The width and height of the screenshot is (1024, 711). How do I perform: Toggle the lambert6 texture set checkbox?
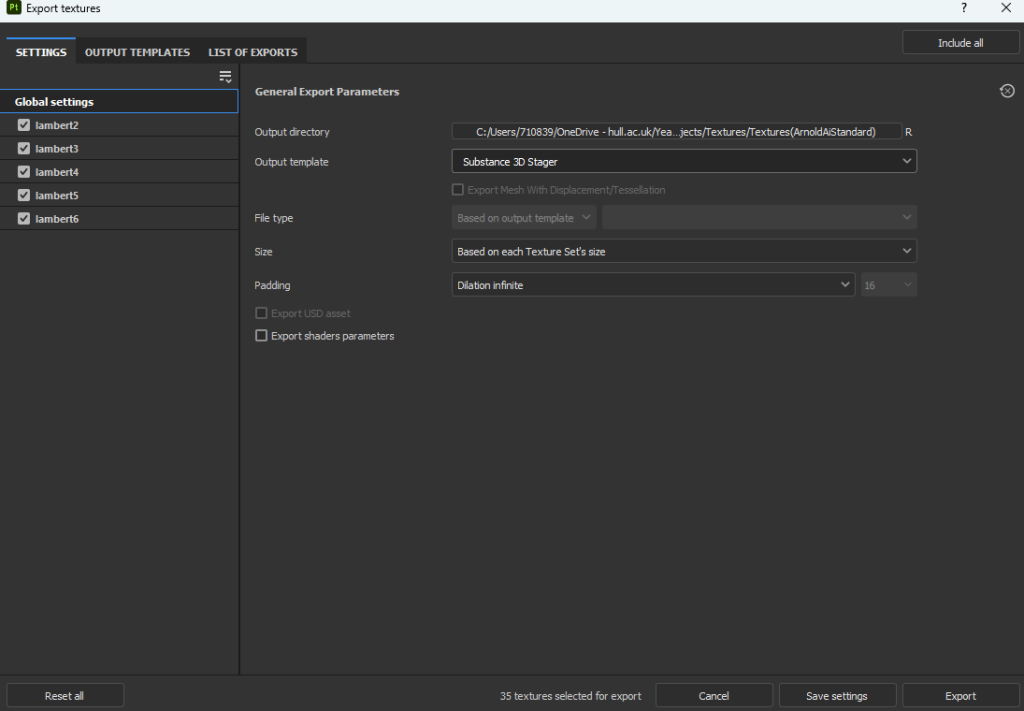pos(24,218)
